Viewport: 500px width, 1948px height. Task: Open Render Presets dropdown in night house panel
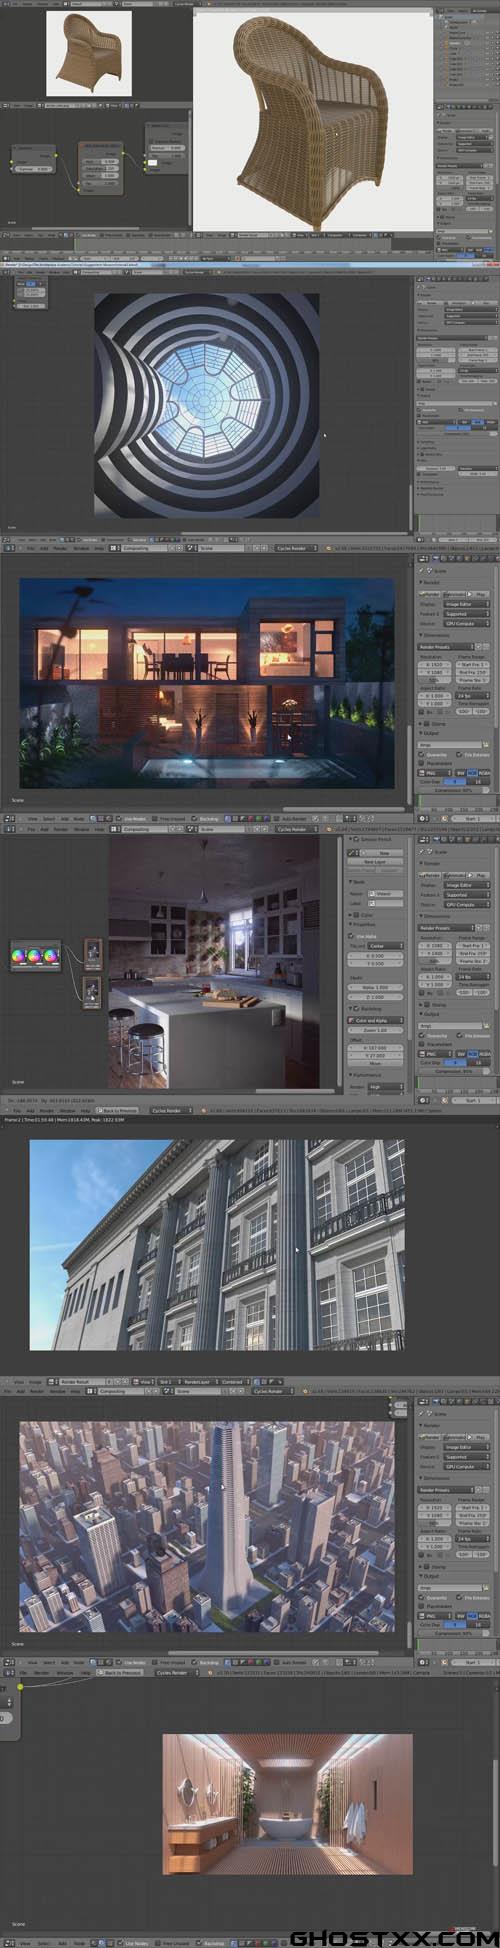tap(446, 647)
